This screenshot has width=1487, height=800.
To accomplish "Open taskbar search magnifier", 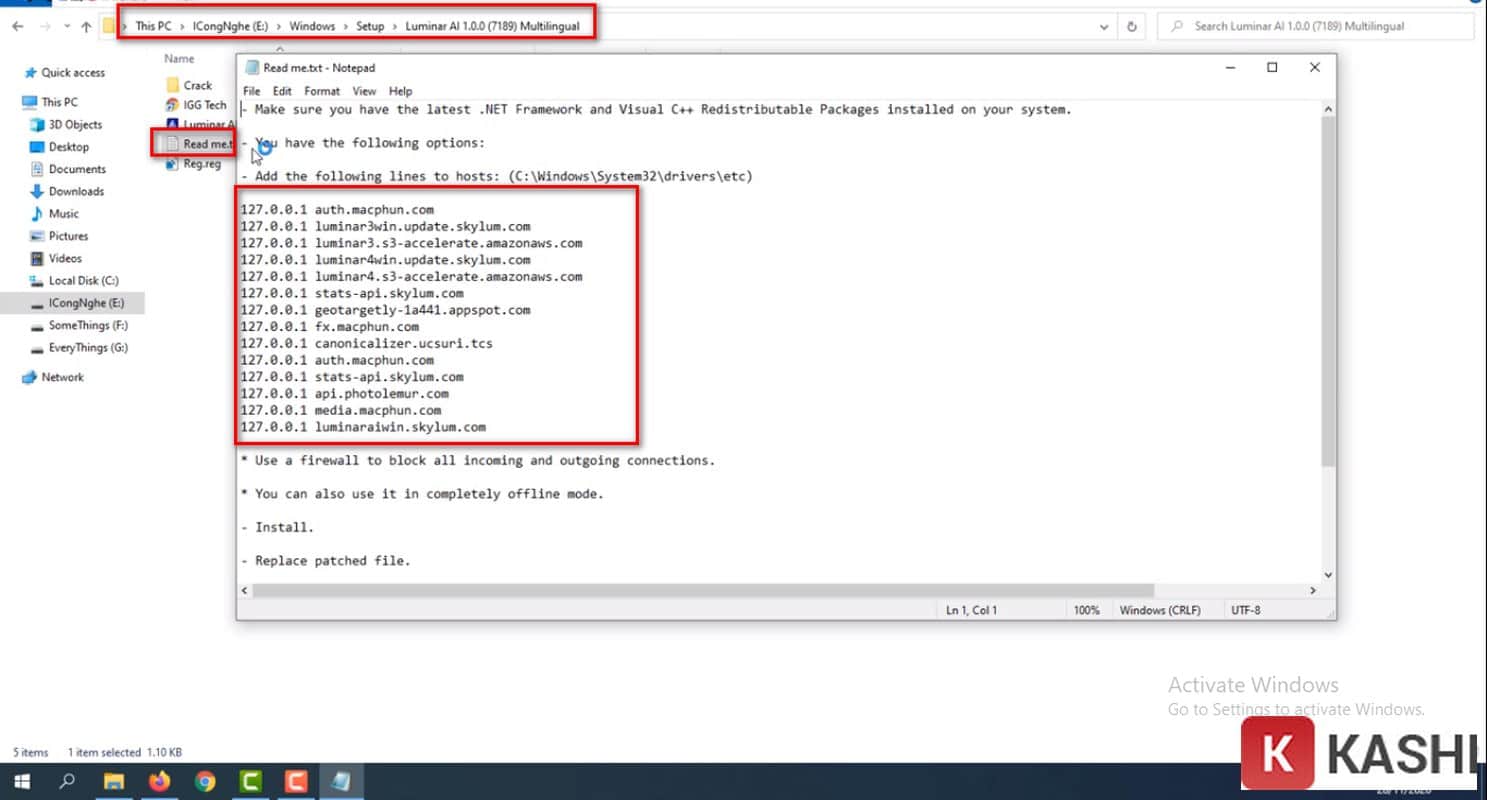I will pyautogui.click(x=67, y=782).
